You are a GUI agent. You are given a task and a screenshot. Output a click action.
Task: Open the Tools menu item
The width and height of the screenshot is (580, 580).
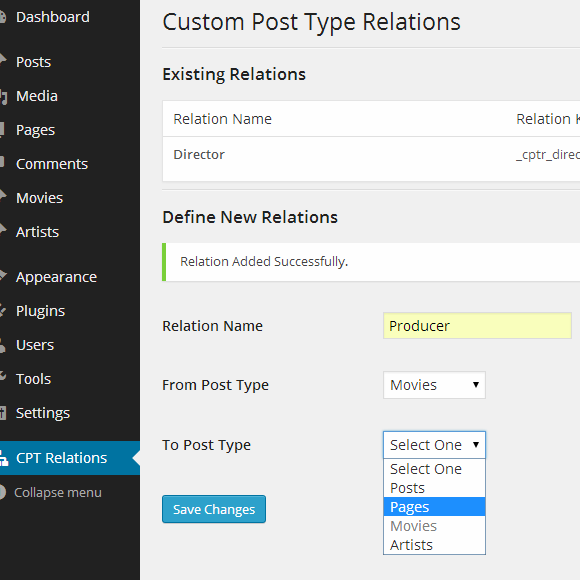tap(33, 379)
